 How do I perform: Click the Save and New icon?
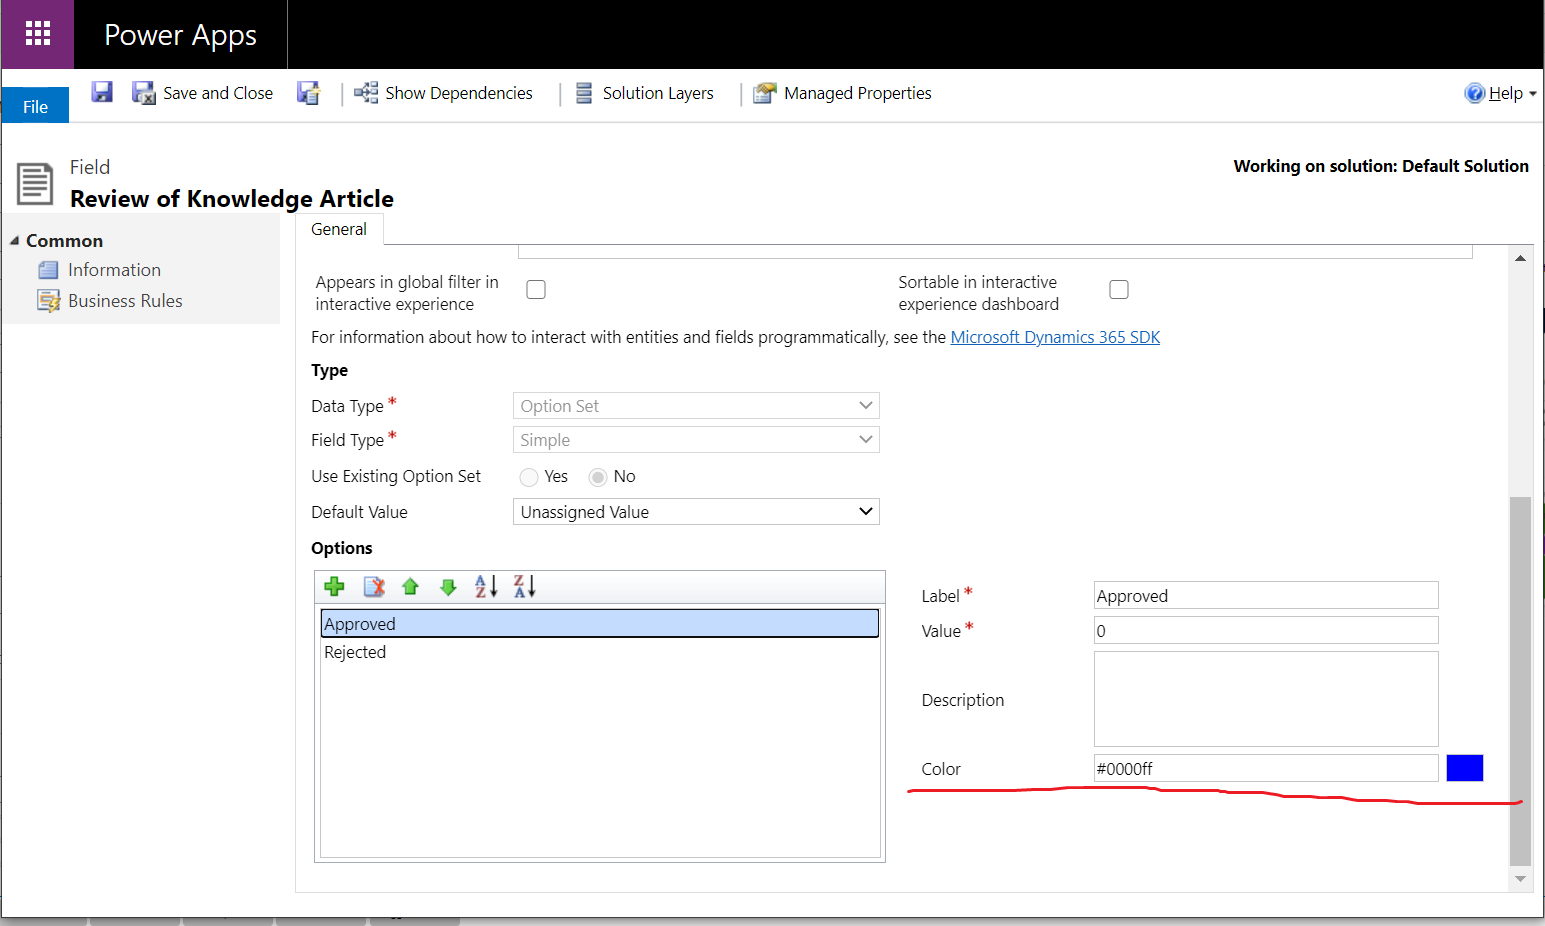pos(309,93)
